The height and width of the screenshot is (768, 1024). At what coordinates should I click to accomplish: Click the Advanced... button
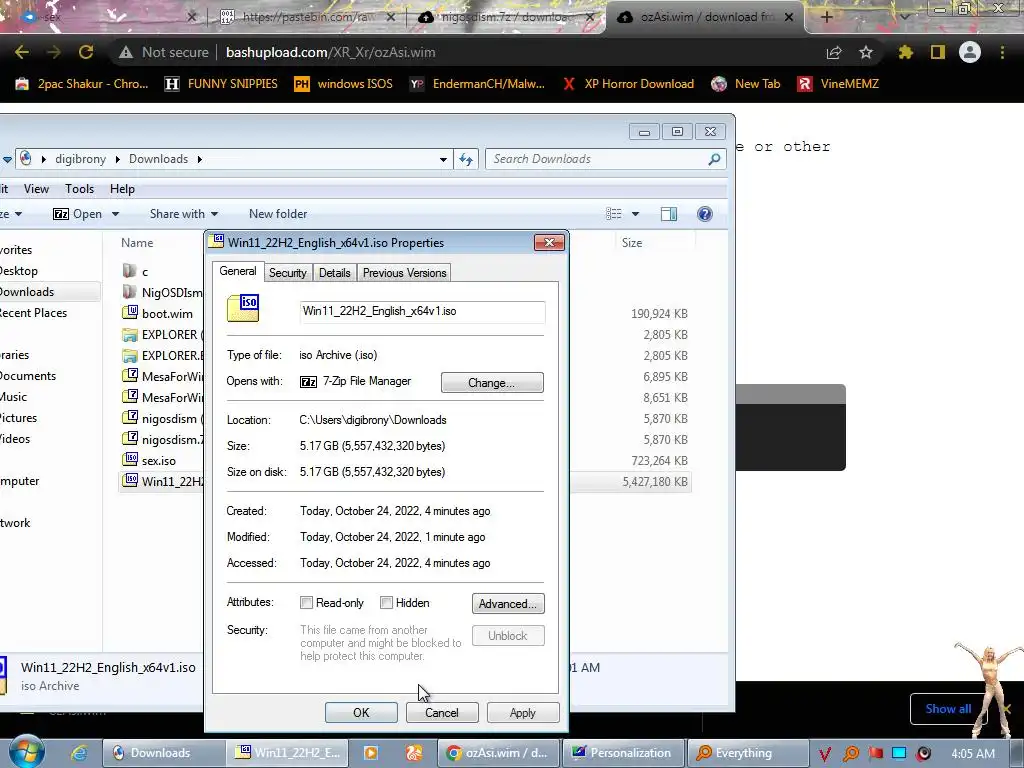pos(507,603)
